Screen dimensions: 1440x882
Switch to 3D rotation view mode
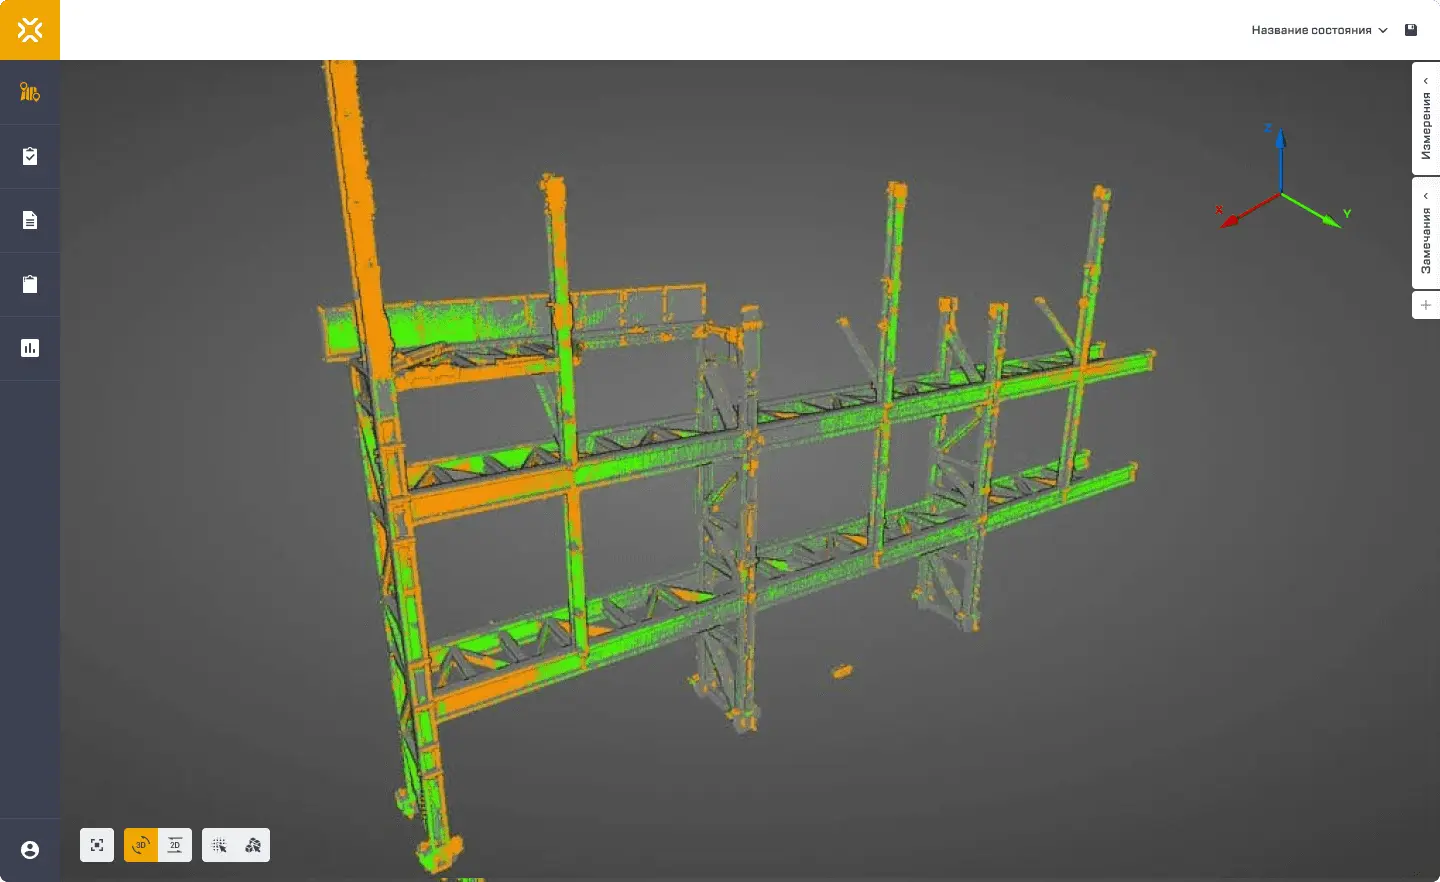[141, 845]
